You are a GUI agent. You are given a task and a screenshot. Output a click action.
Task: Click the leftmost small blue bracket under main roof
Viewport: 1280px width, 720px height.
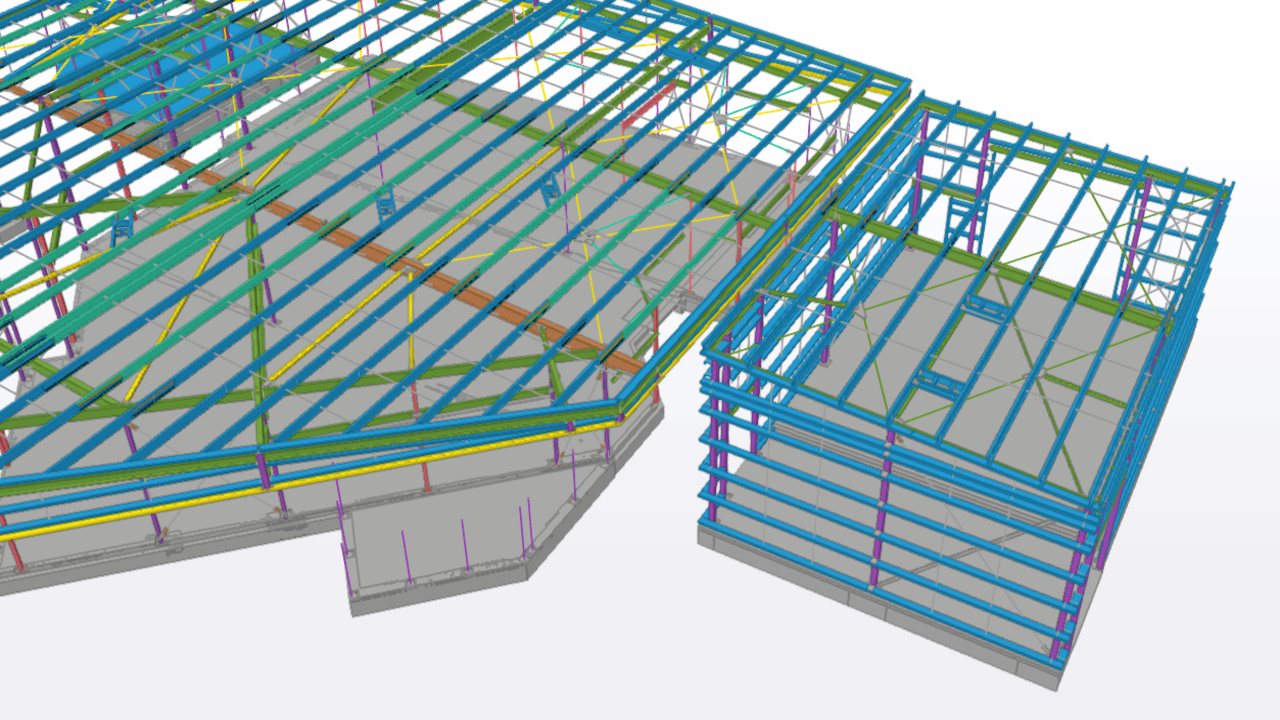point(123,226)
